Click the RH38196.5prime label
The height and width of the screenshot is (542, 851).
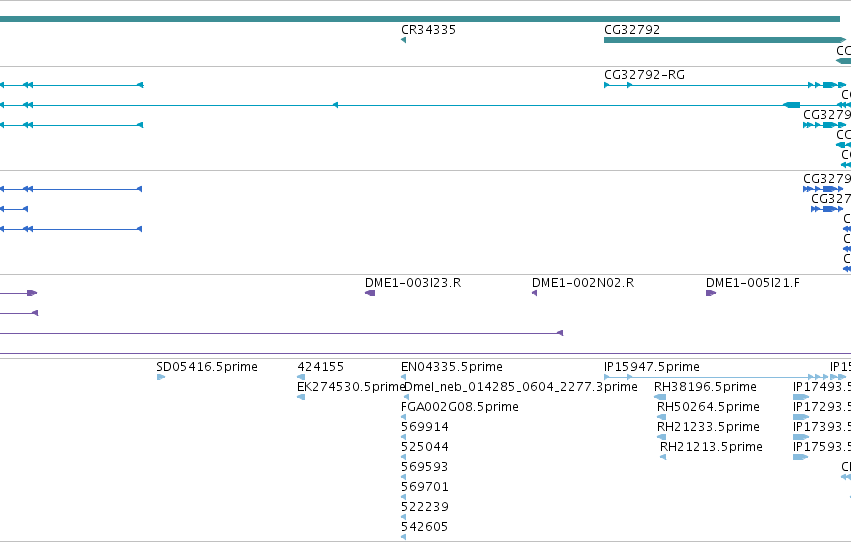[705, 387]
